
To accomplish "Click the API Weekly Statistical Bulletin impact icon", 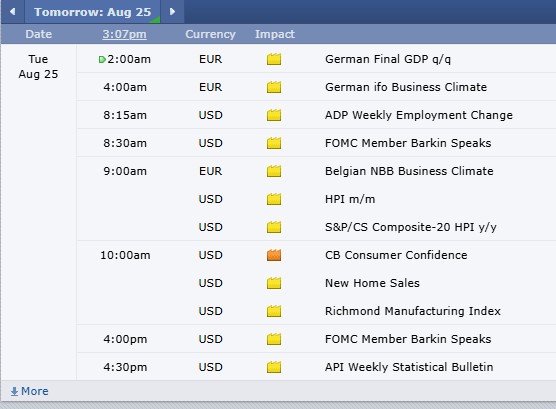I will click(274, 367).
